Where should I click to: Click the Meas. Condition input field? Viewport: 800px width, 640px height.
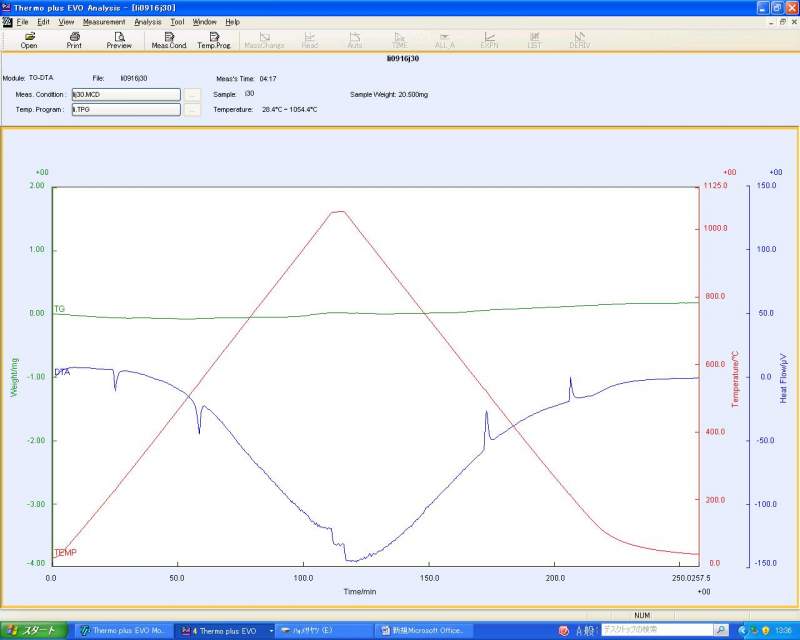coord(125,94)
